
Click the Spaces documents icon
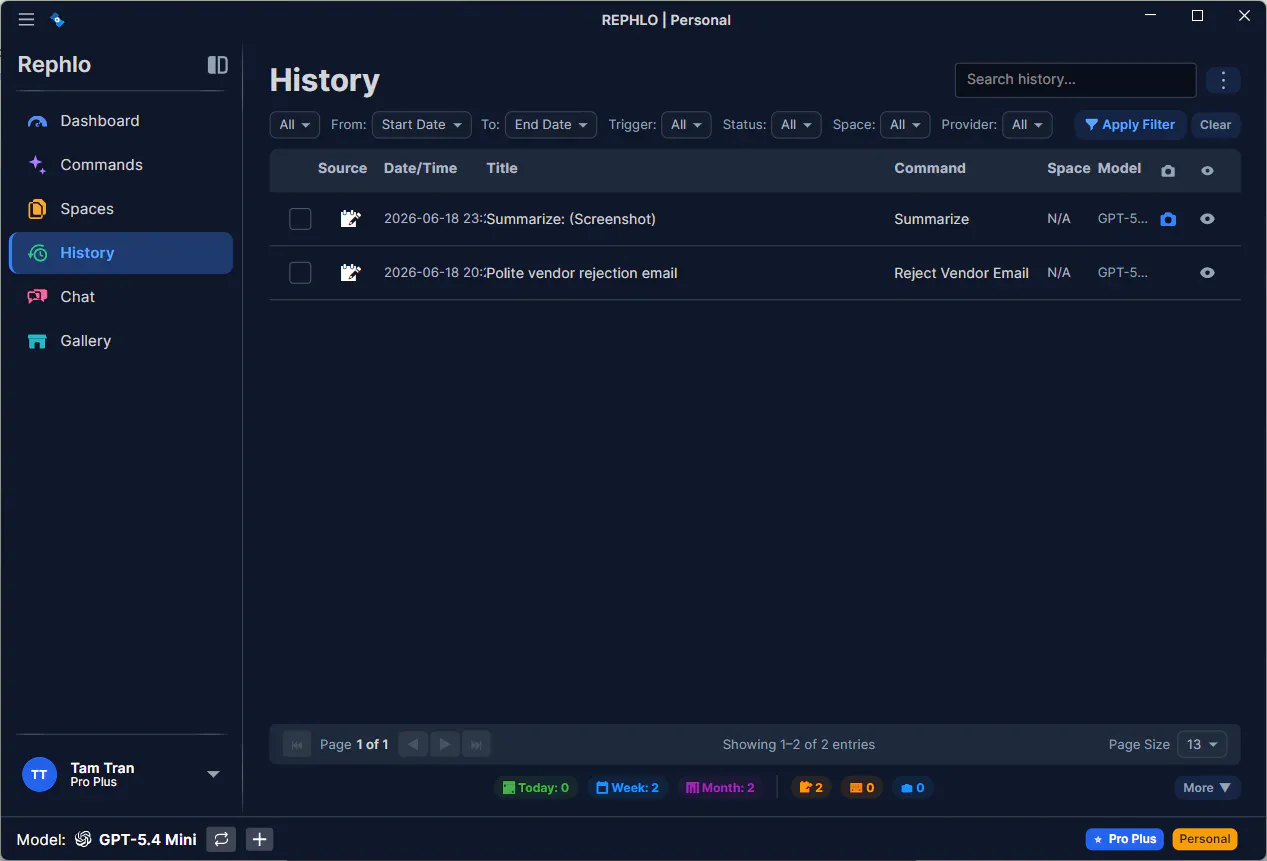pos(37,209)
